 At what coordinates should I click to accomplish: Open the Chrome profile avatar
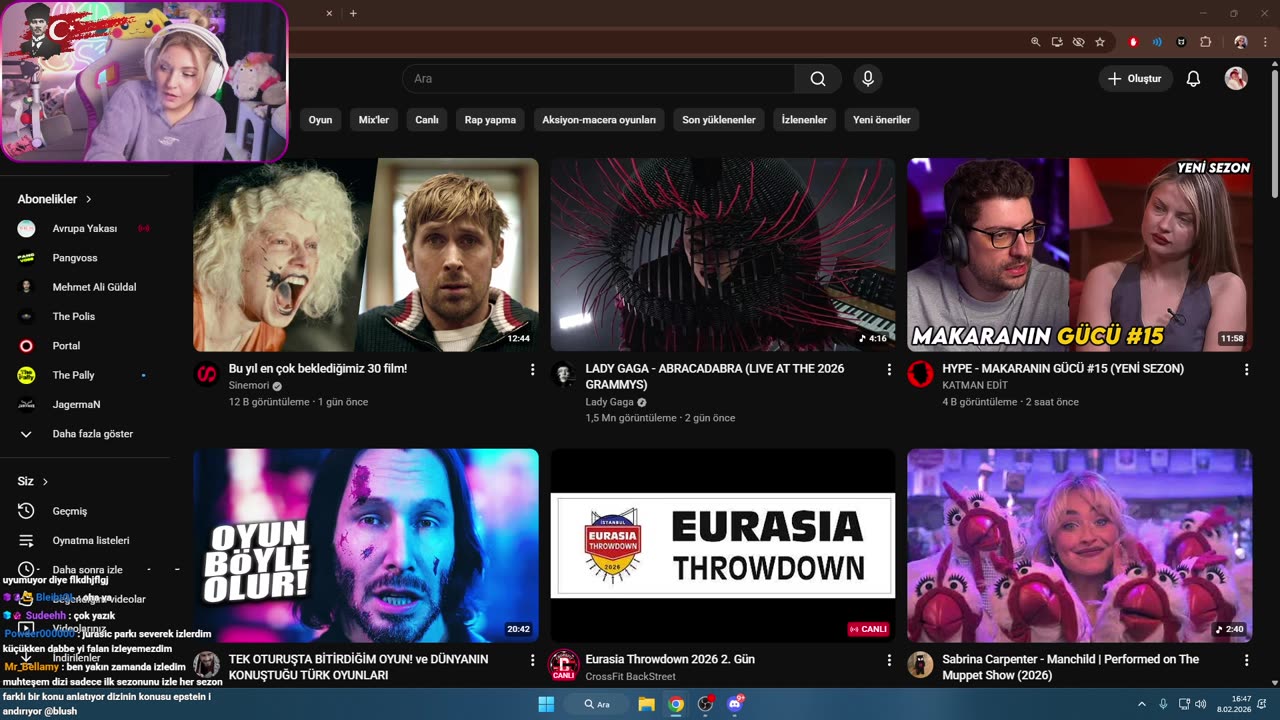(x=1241, y=42)
